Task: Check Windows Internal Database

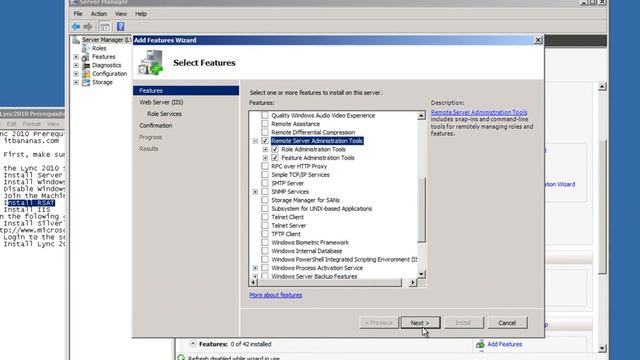Action: tap(265, 251)
